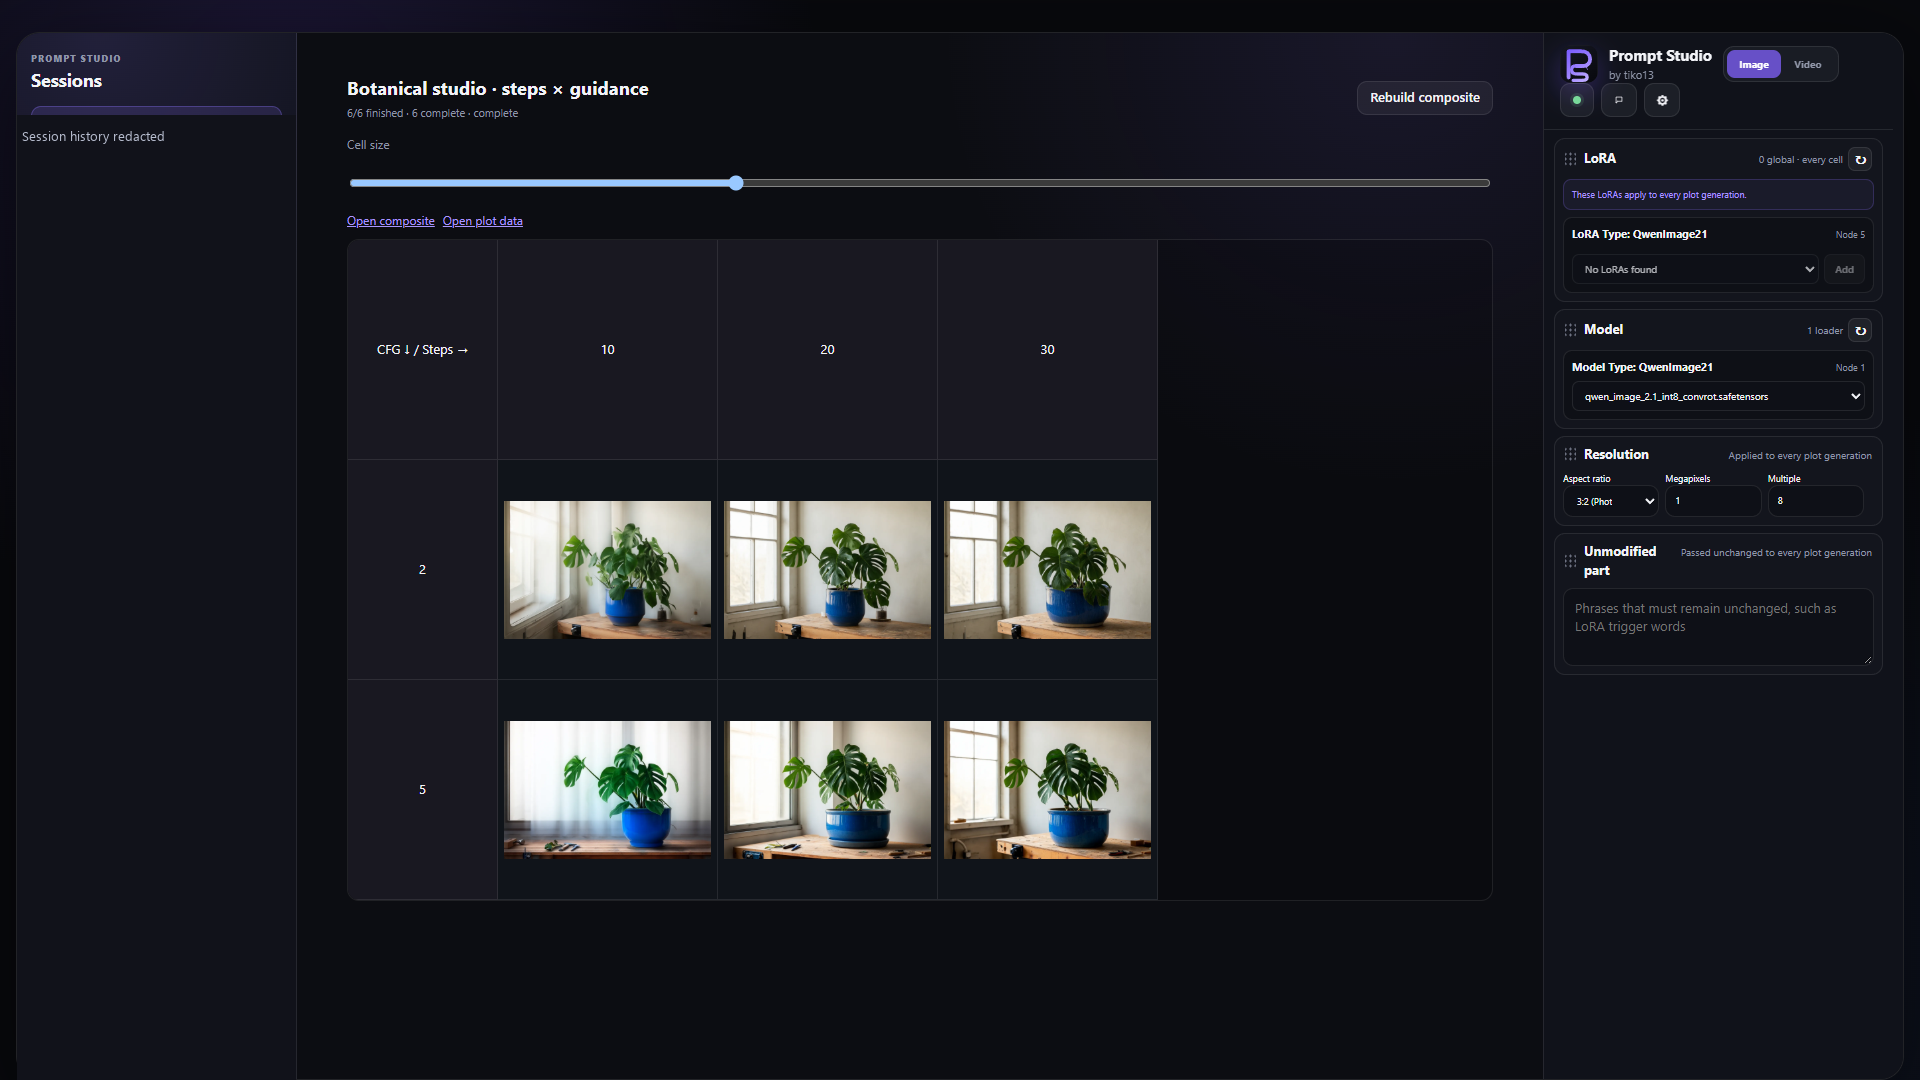Open the chat bubble feedback icon
The image size is (1920, 1080).
(x=1619, y=100)
